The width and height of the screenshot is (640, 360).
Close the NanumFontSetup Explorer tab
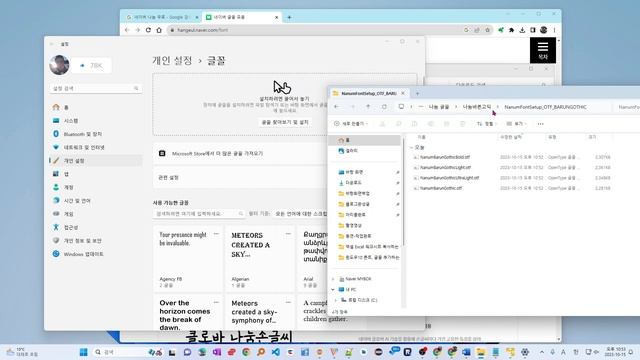(403, 93)
